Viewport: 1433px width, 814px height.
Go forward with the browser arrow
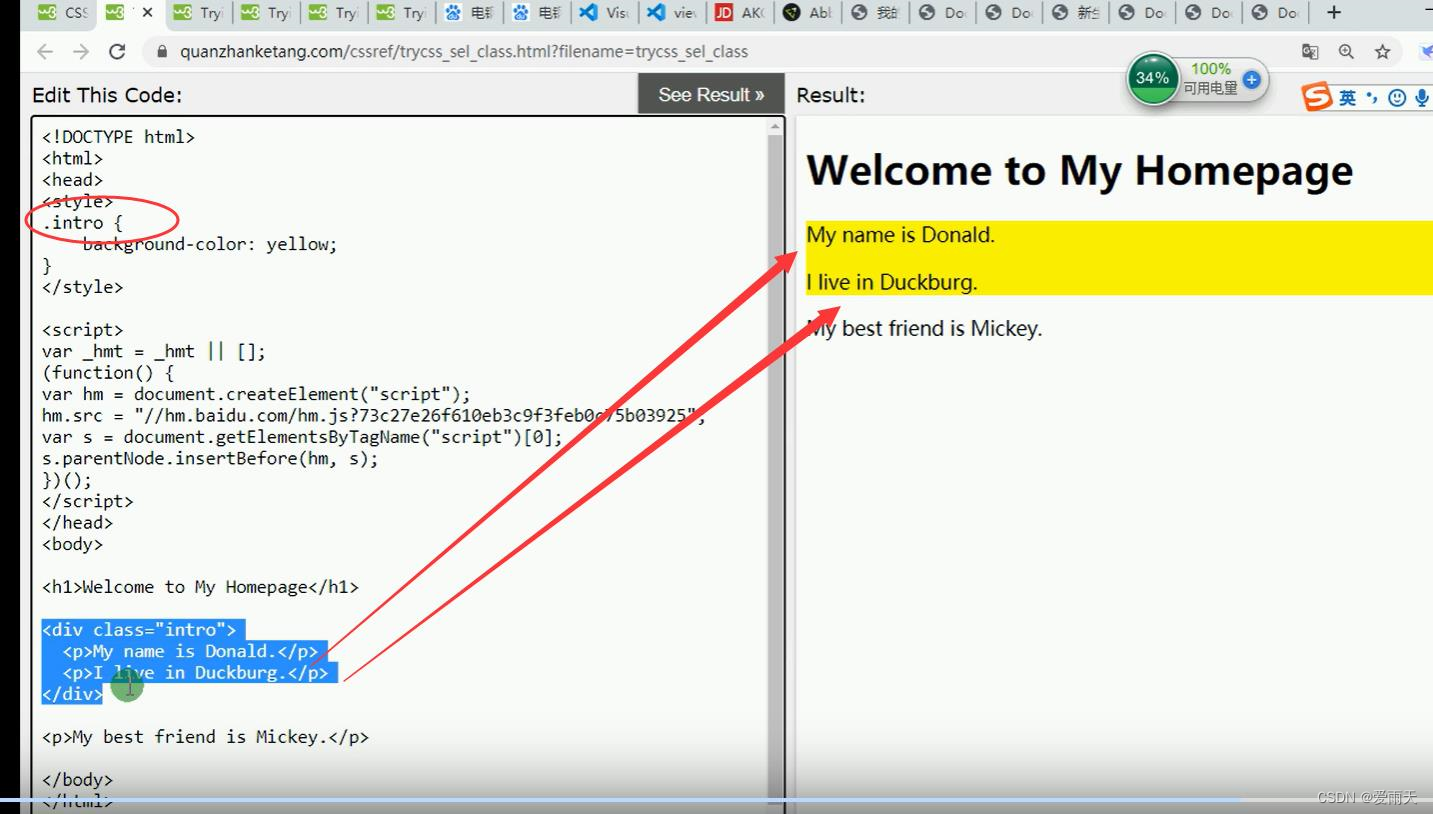coord(81,52)
